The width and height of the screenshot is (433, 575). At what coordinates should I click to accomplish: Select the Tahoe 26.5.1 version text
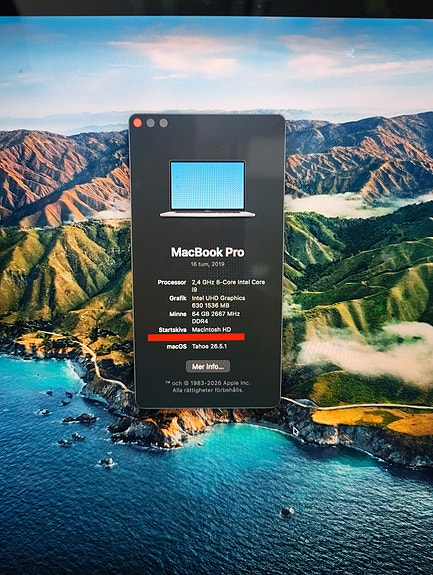[209, 347]
